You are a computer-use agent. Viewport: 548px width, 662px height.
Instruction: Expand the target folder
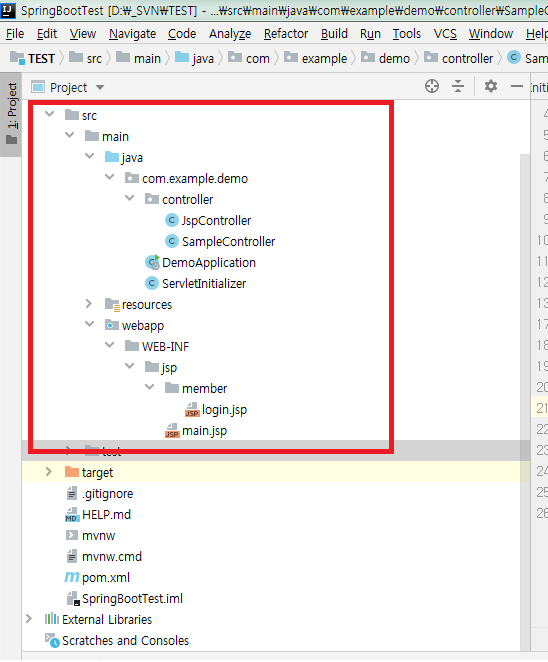click(x=49, y=472)
